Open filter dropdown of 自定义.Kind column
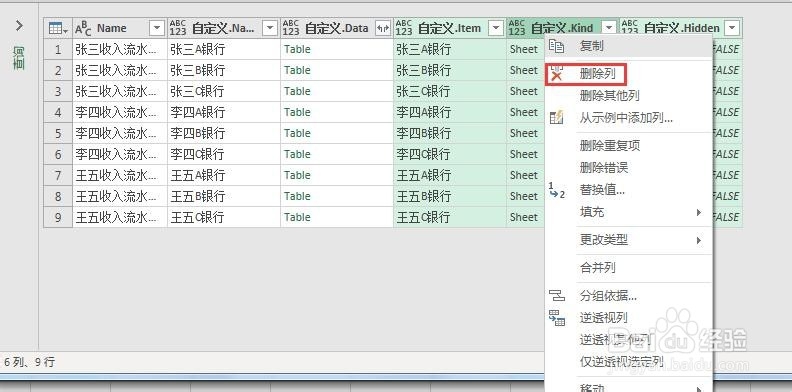Image resolution: width=792 pixels, height=392 pixels. coord(610,28)
